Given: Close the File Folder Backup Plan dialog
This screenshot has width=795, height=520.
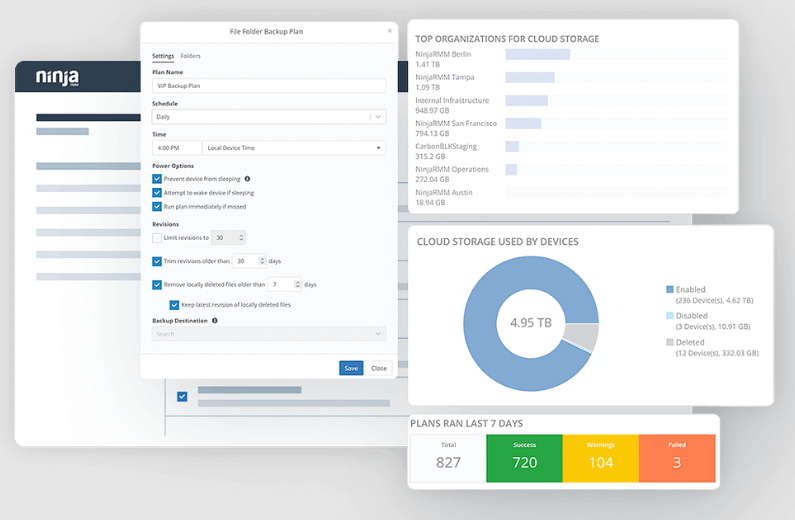Looking at the screenshot, I should coord(389,31).
